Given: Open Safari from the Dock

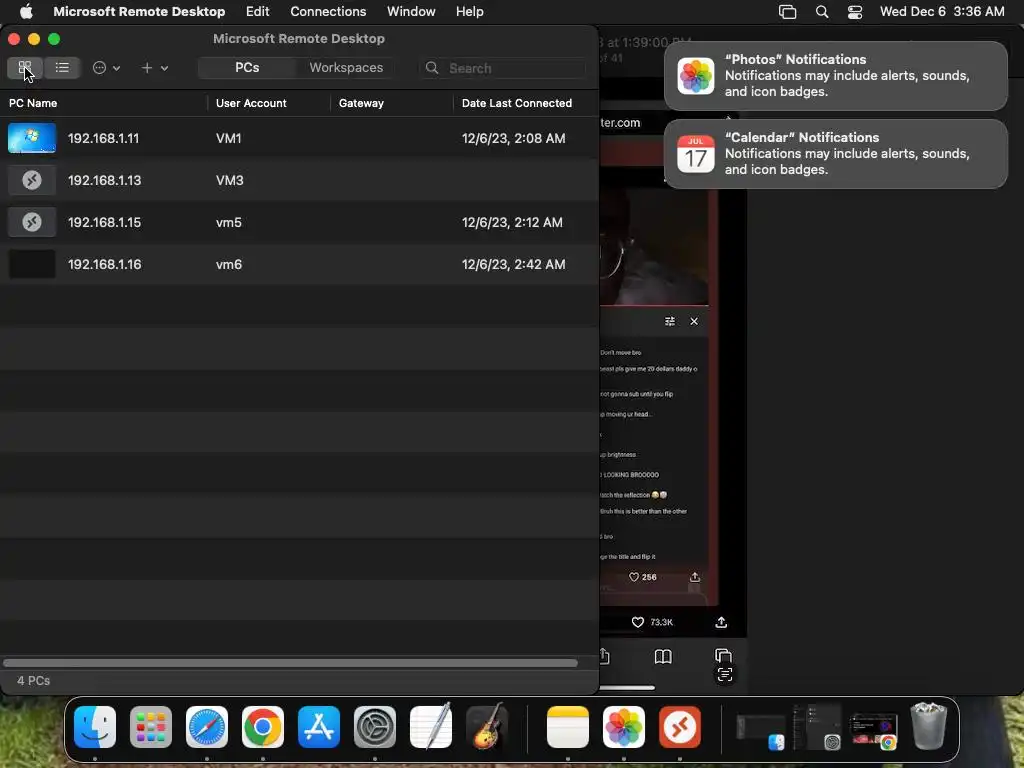Looking at the screenshot, I should point(207,727).
